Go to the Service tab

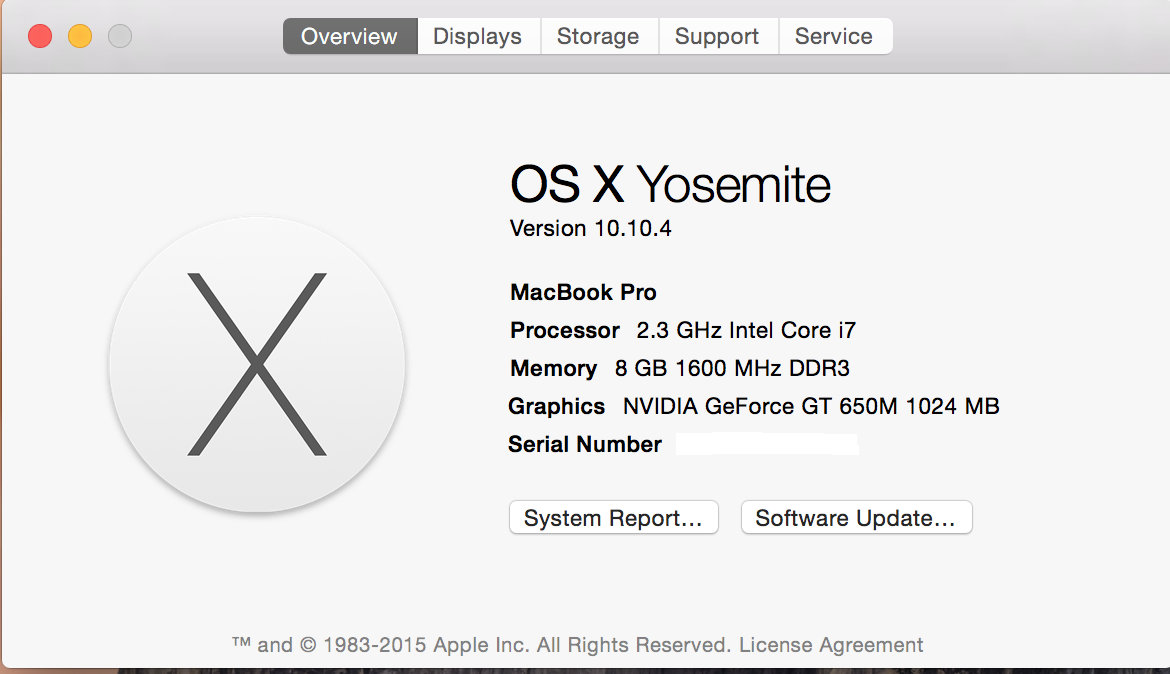coord(833,37)
